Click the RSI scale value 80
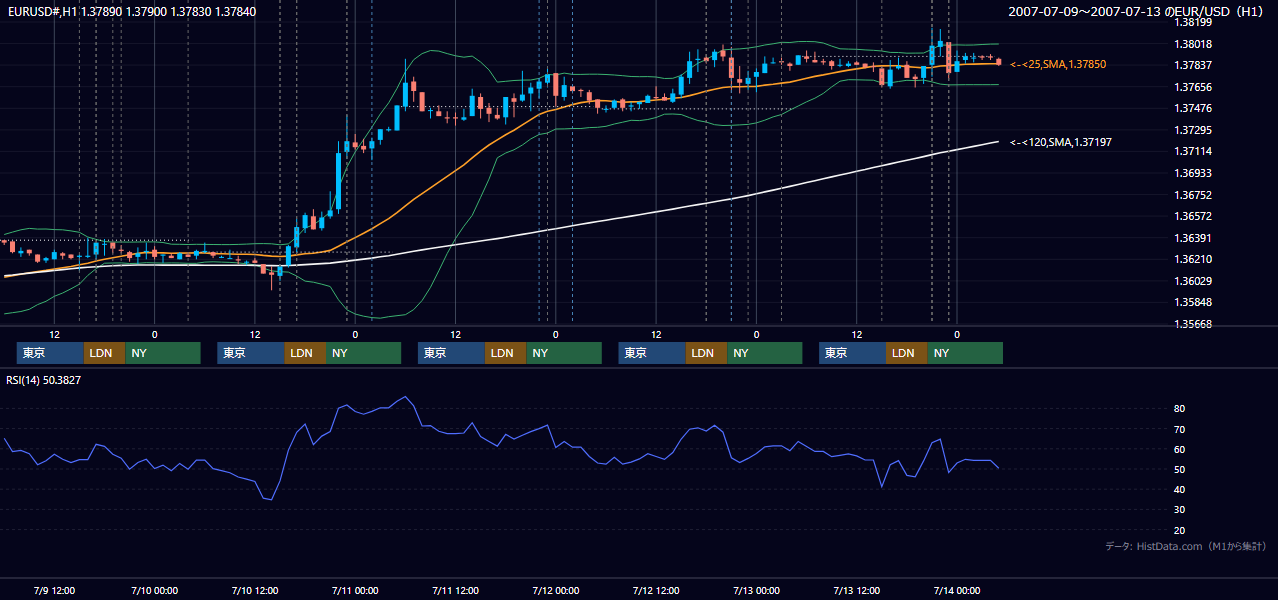The height and width of the screenshot is (600, 1278). (1180, 409)
